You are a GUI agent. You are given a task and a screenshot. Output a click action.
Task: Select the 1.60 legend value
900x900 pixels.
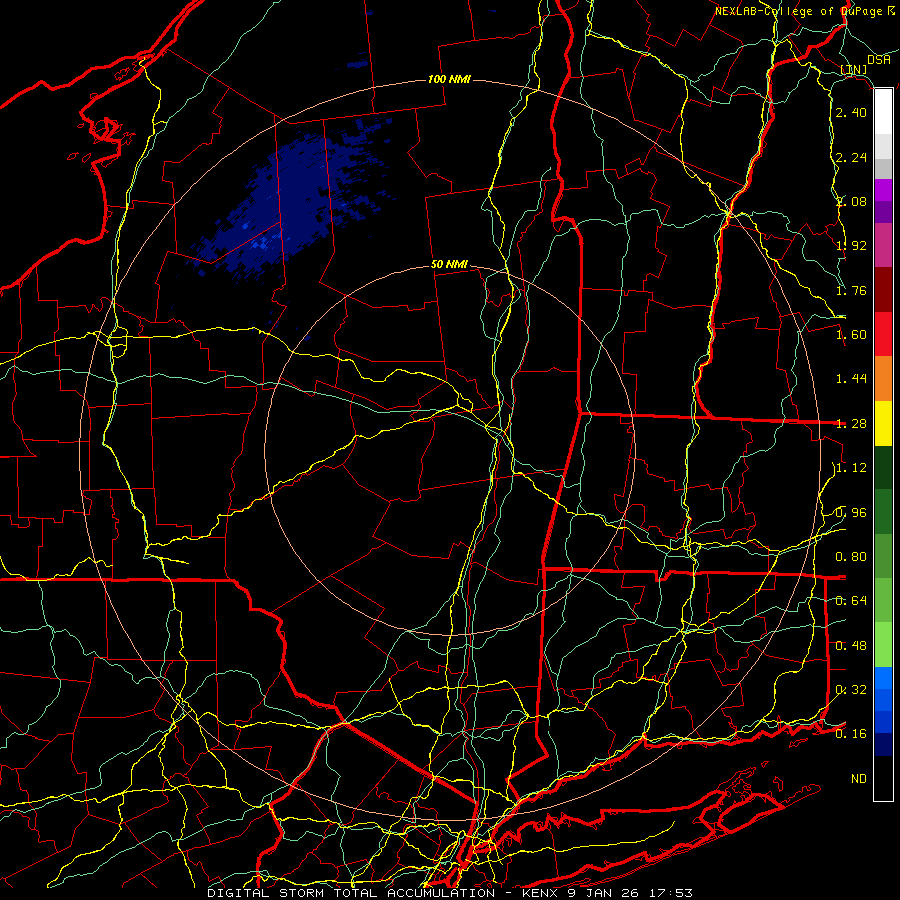[x=851, y=335]
